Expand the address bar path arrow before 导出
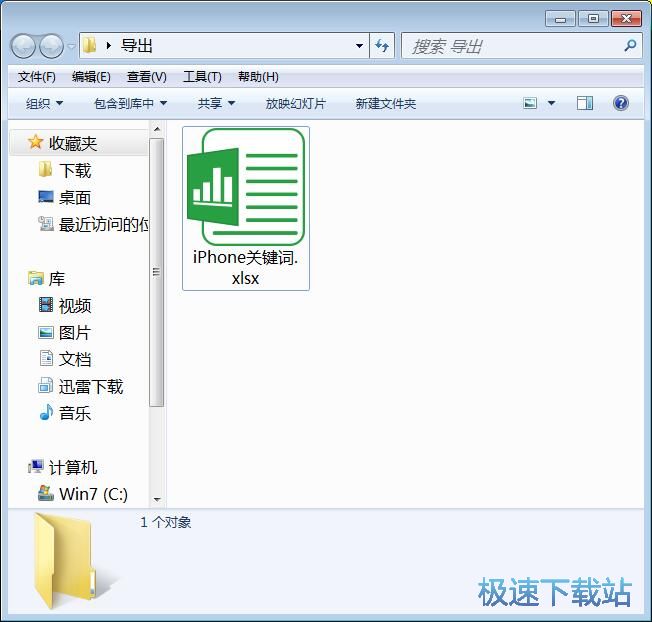The image size is (652, 622). point(109,46)
